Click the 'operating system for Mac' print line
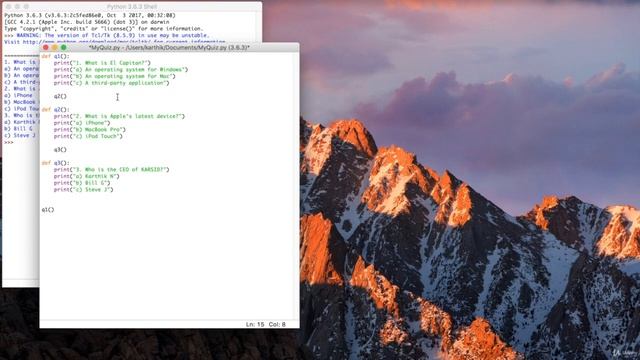Screen dimensions: 640x360 (114, 76)
